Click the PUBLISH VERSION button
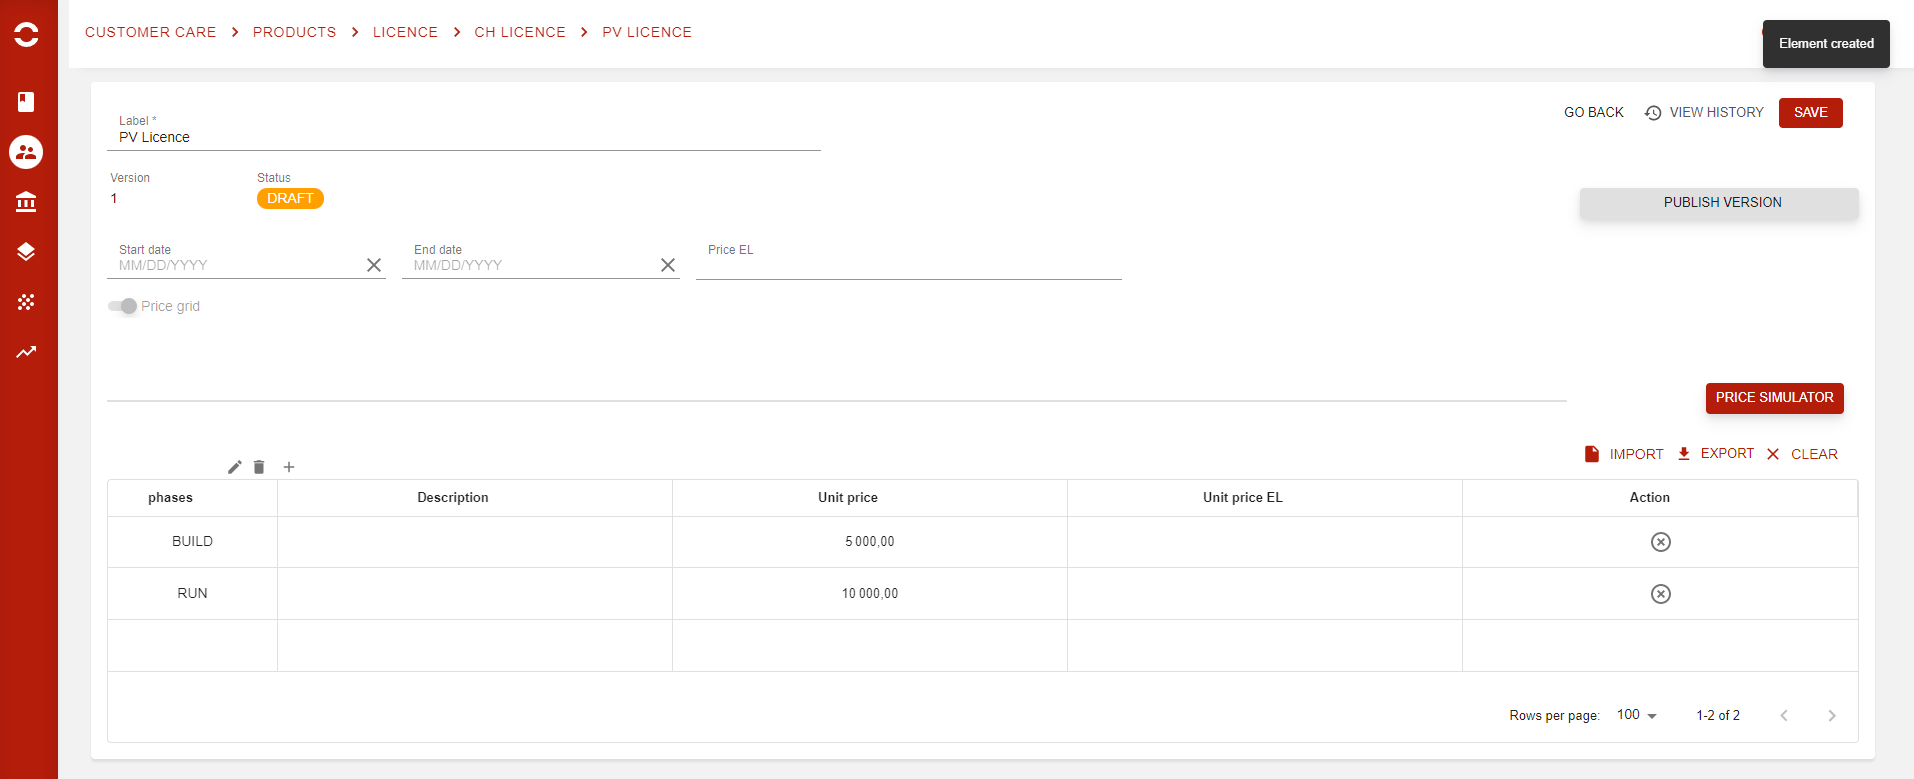 1719,203
